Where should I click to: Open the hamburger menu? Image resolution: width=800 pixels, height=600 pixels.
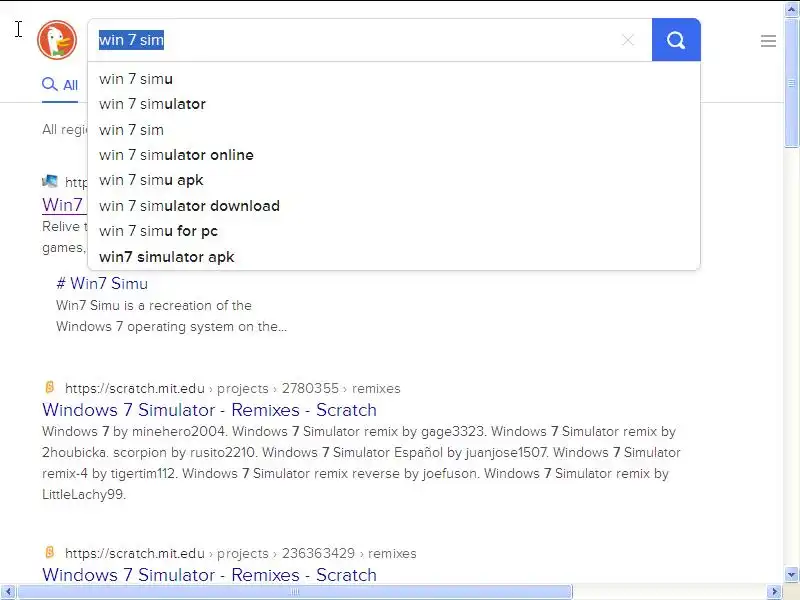click(768, 41)
